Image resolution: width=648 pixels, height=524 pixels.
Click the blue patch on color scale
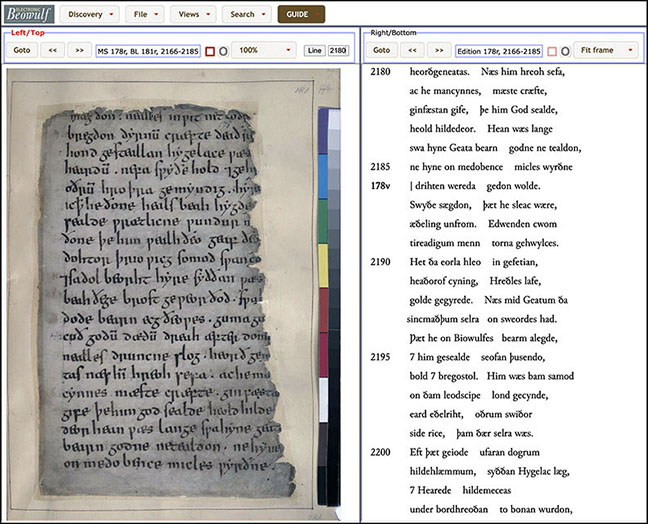tap(323, 177)
